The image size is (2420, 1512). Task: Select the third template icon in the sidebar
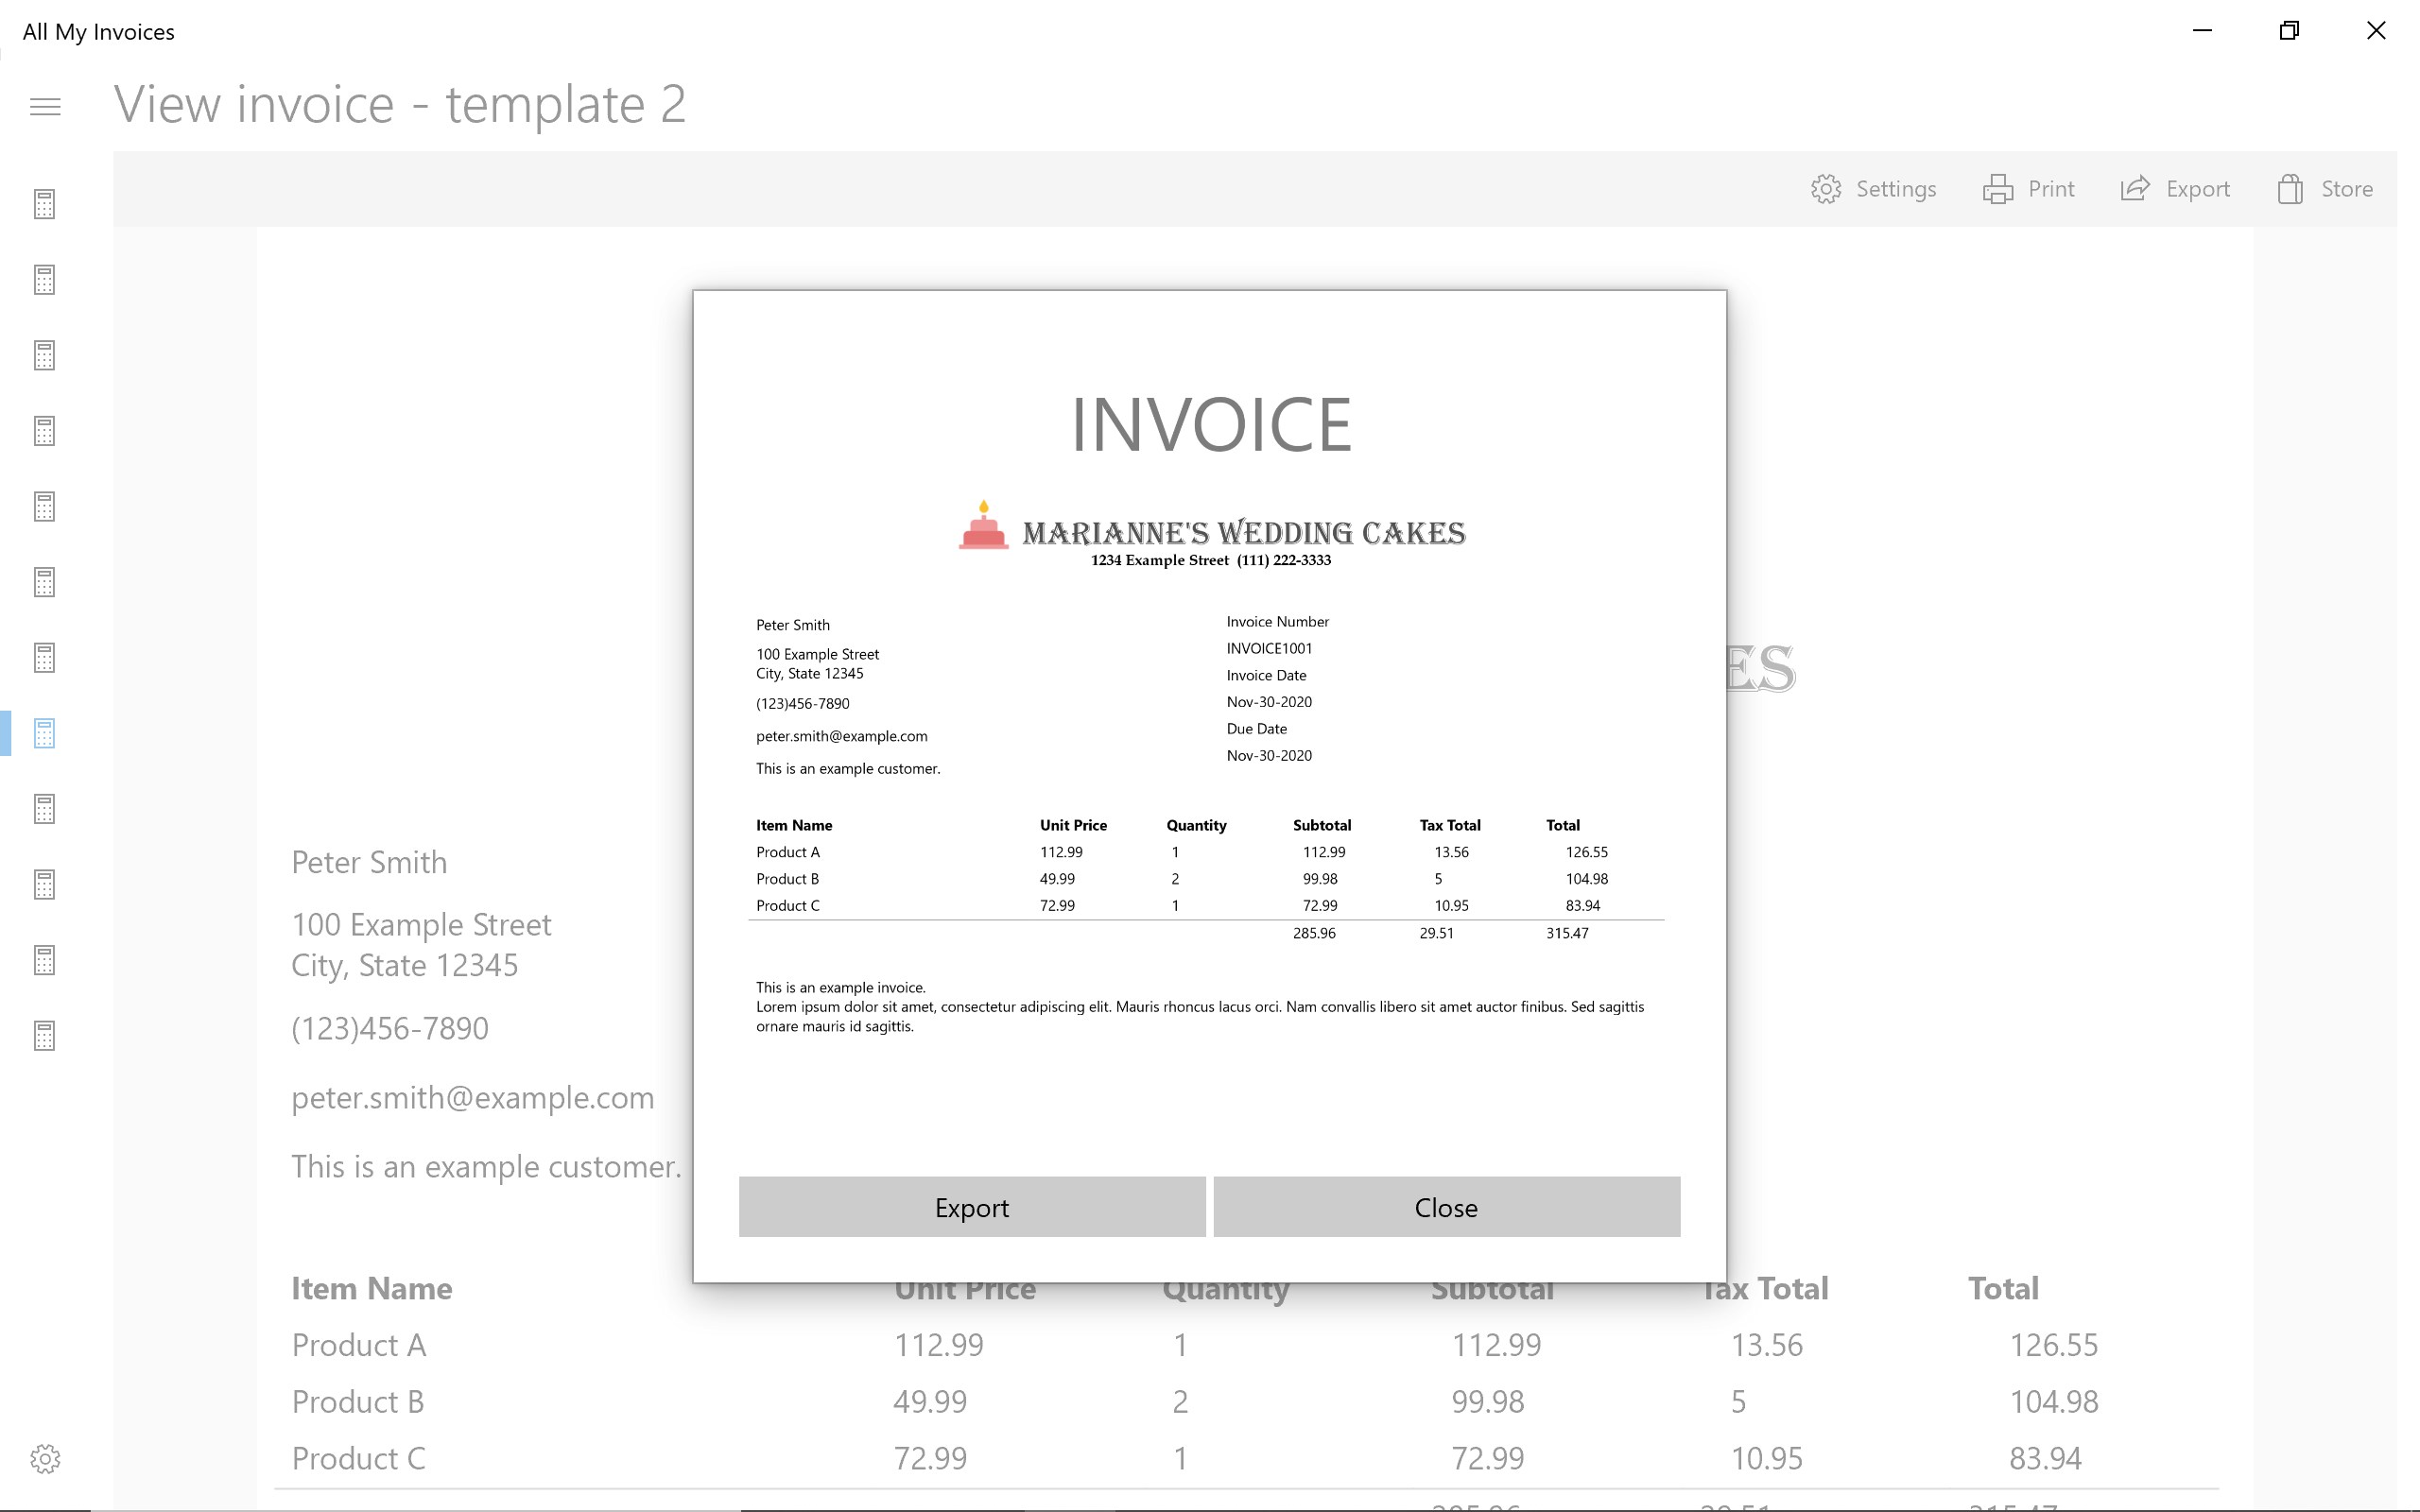[x=44, y=355]
